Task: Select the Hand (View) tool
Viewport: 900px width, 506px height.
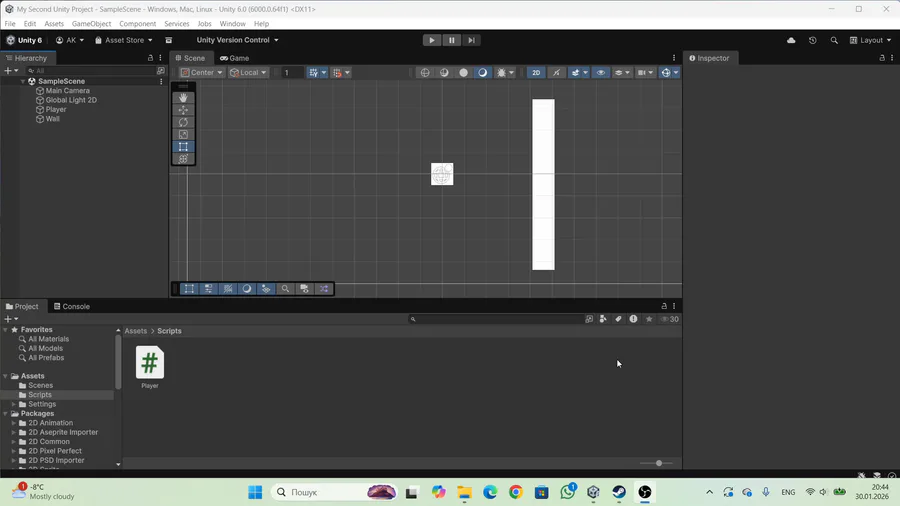Action: [183, 98]
